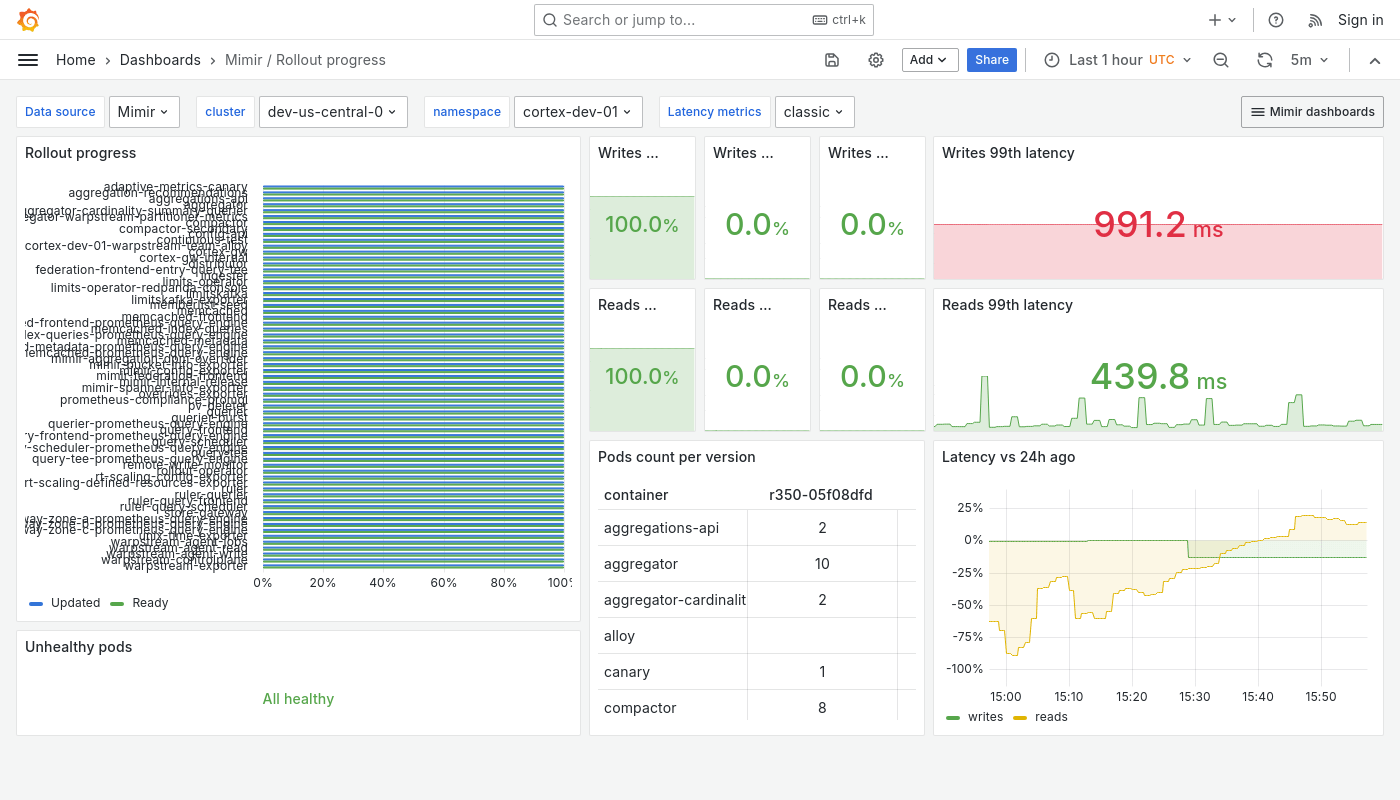The width and height of the screenshot is (1400, 800).
Task: Select Home in the breadcrumb
Action: [75, 60]
